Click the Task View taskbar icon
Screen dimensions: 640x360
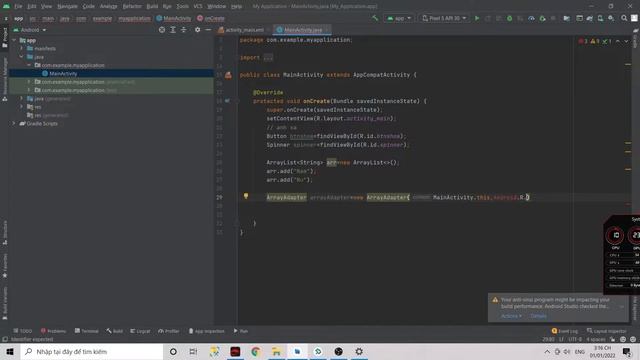click(193, 351)
